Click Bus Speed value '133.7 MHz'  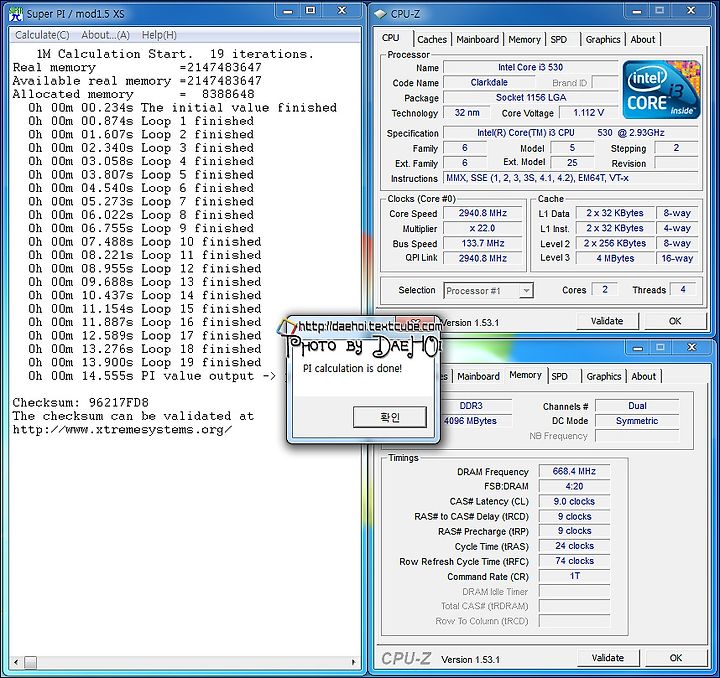[482, 243]
